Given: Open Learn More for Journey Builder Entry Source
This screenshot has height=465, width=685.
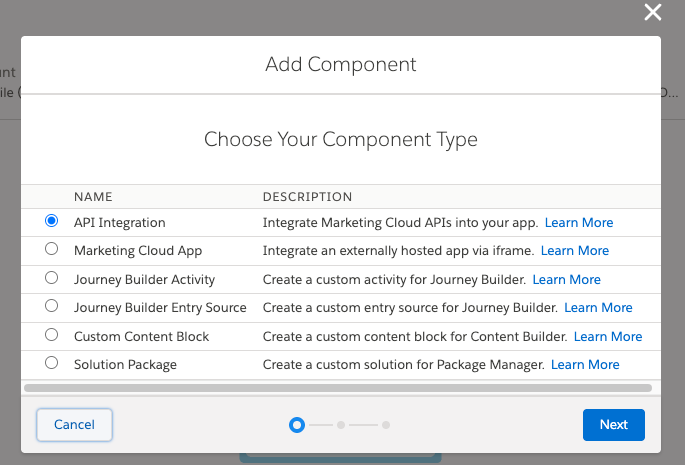Looking at the screenshot, I should coord(598,307).
